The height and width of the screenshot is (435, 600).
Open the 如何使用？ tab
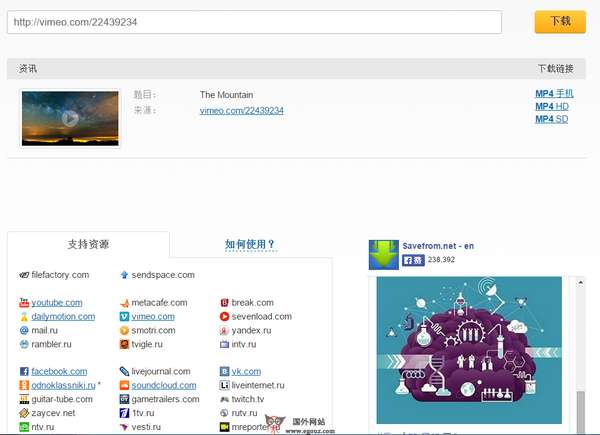click(249, 244)
